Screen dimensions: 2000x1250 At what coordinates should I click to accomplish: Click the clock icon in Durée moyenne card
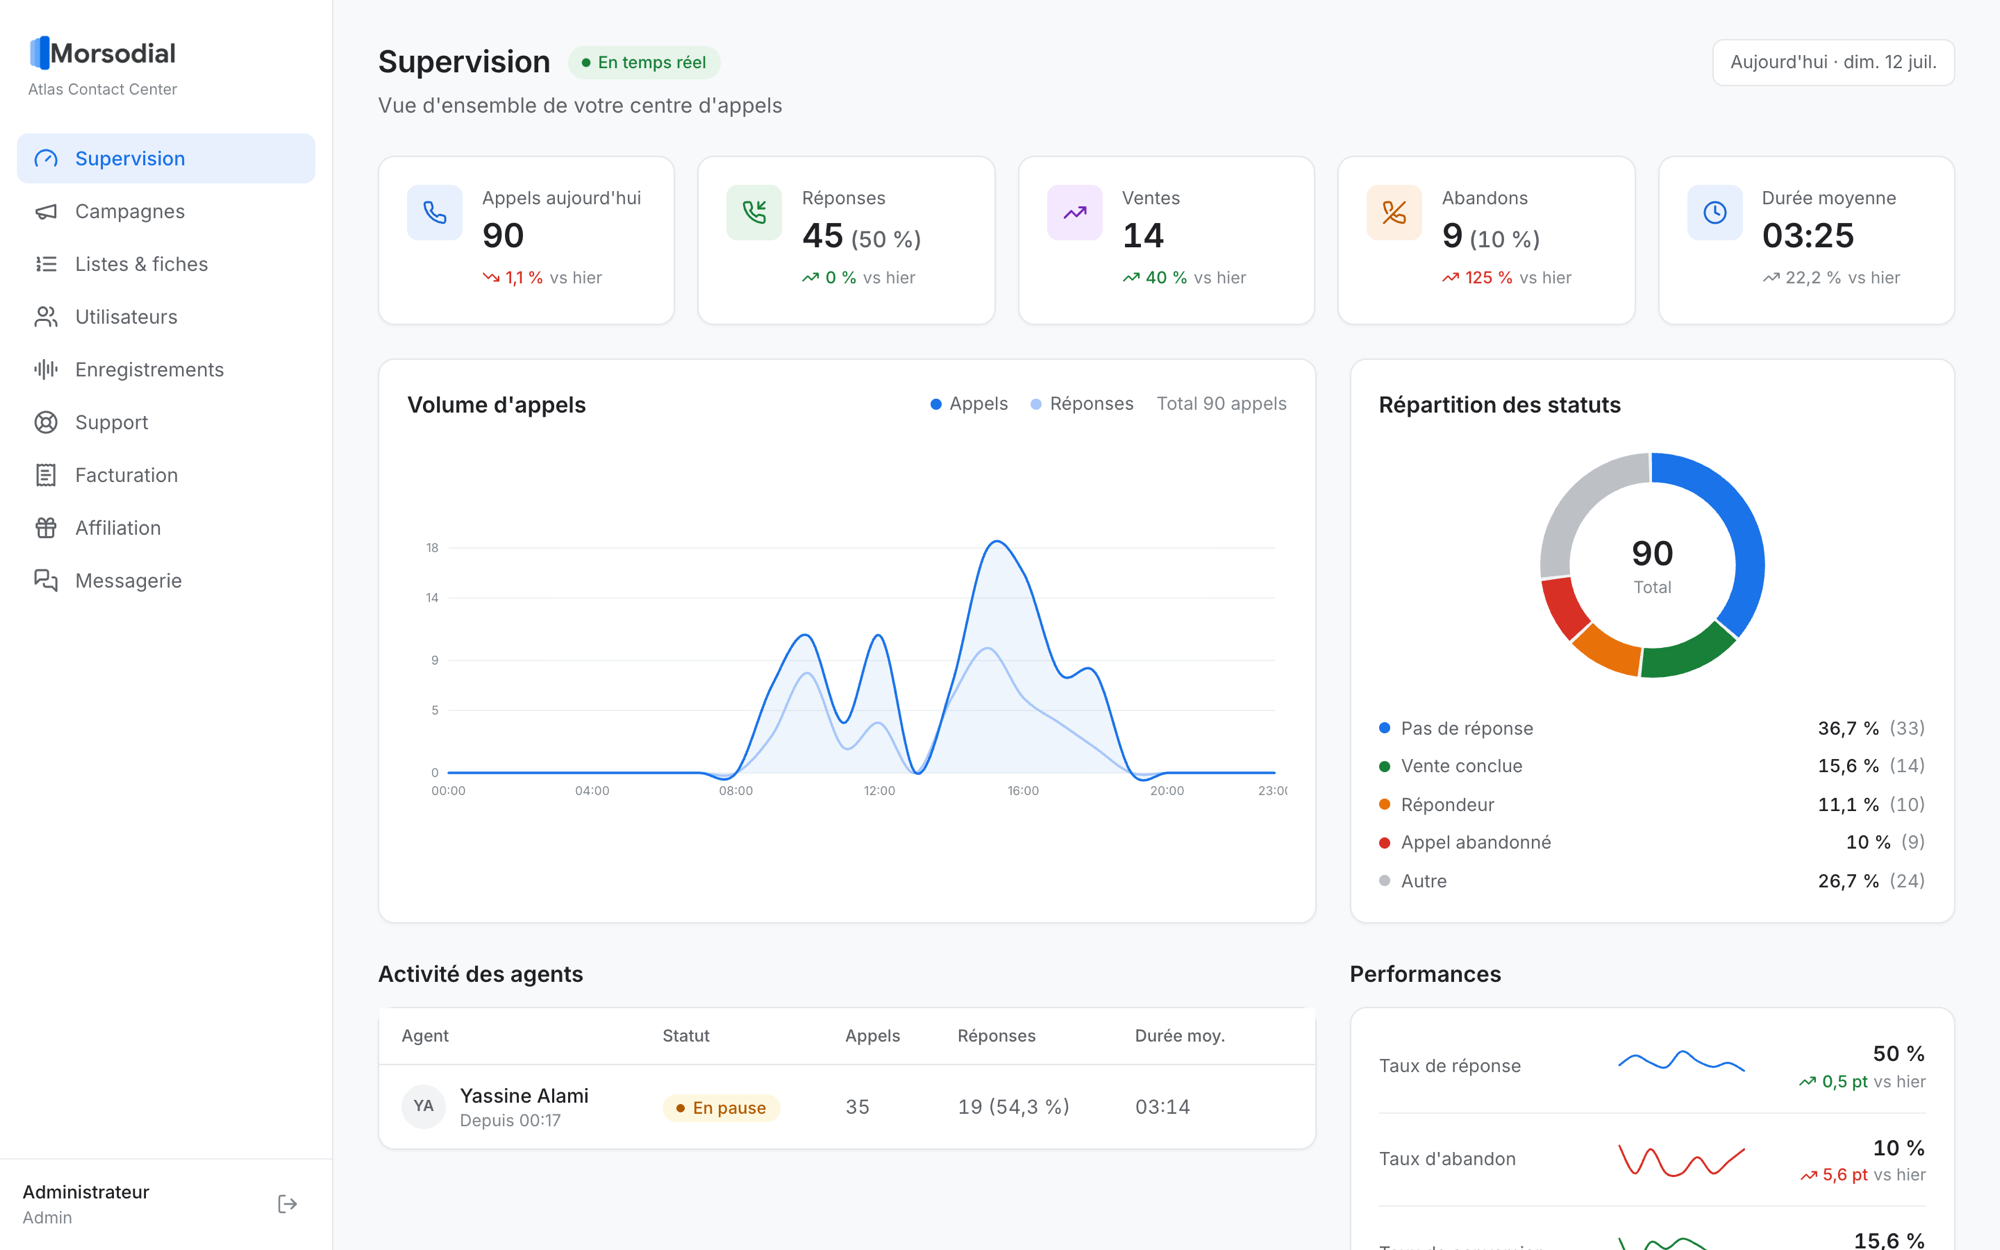[1714, 212]
